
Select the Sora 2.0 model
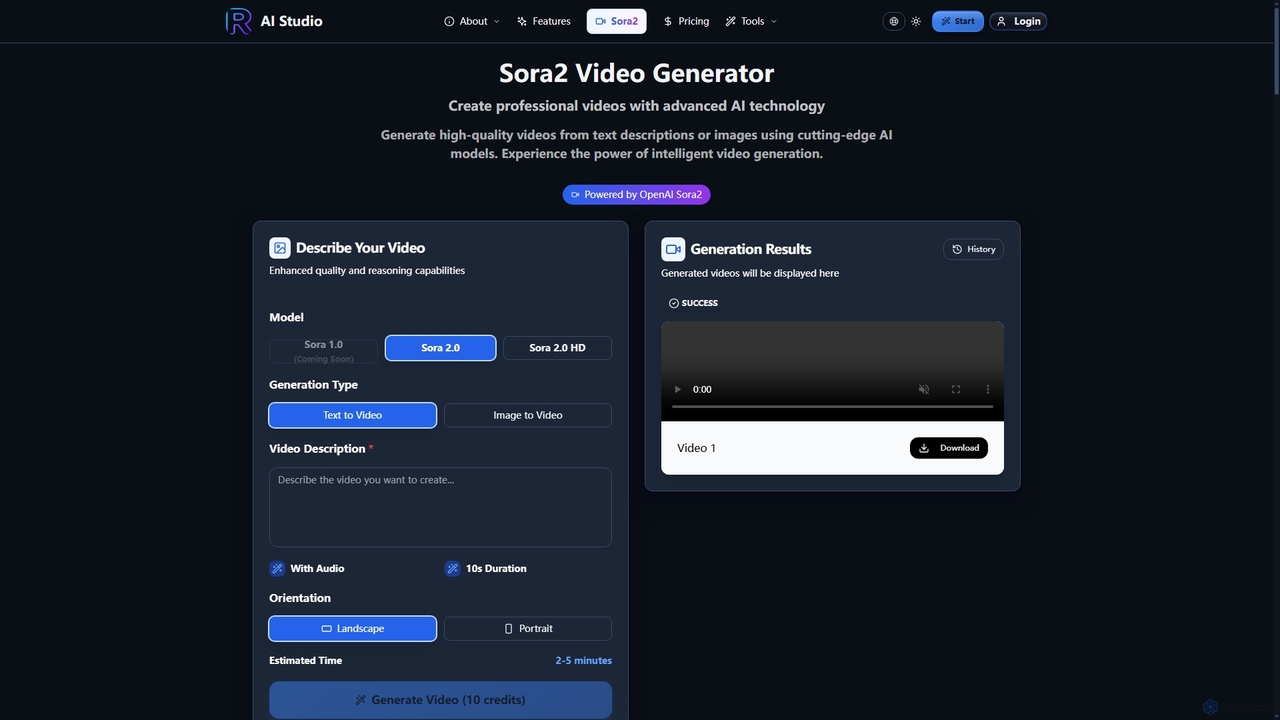pos(440,348)
